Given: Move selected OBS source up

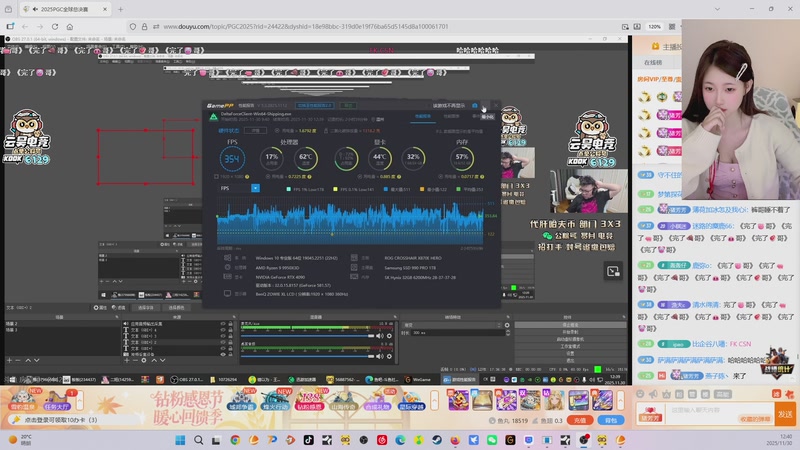Looking at the screenshot, I should (x=154, y=360).
